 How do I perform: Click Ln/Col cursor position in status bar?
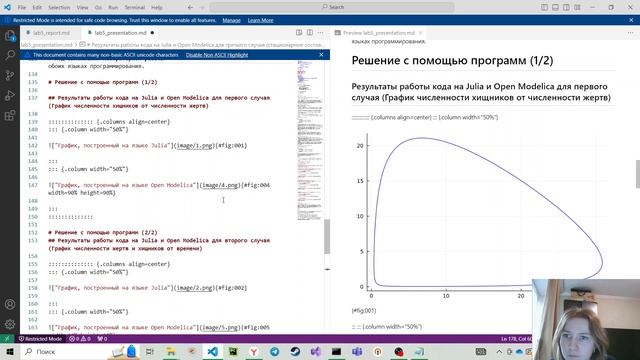point(516,339)
